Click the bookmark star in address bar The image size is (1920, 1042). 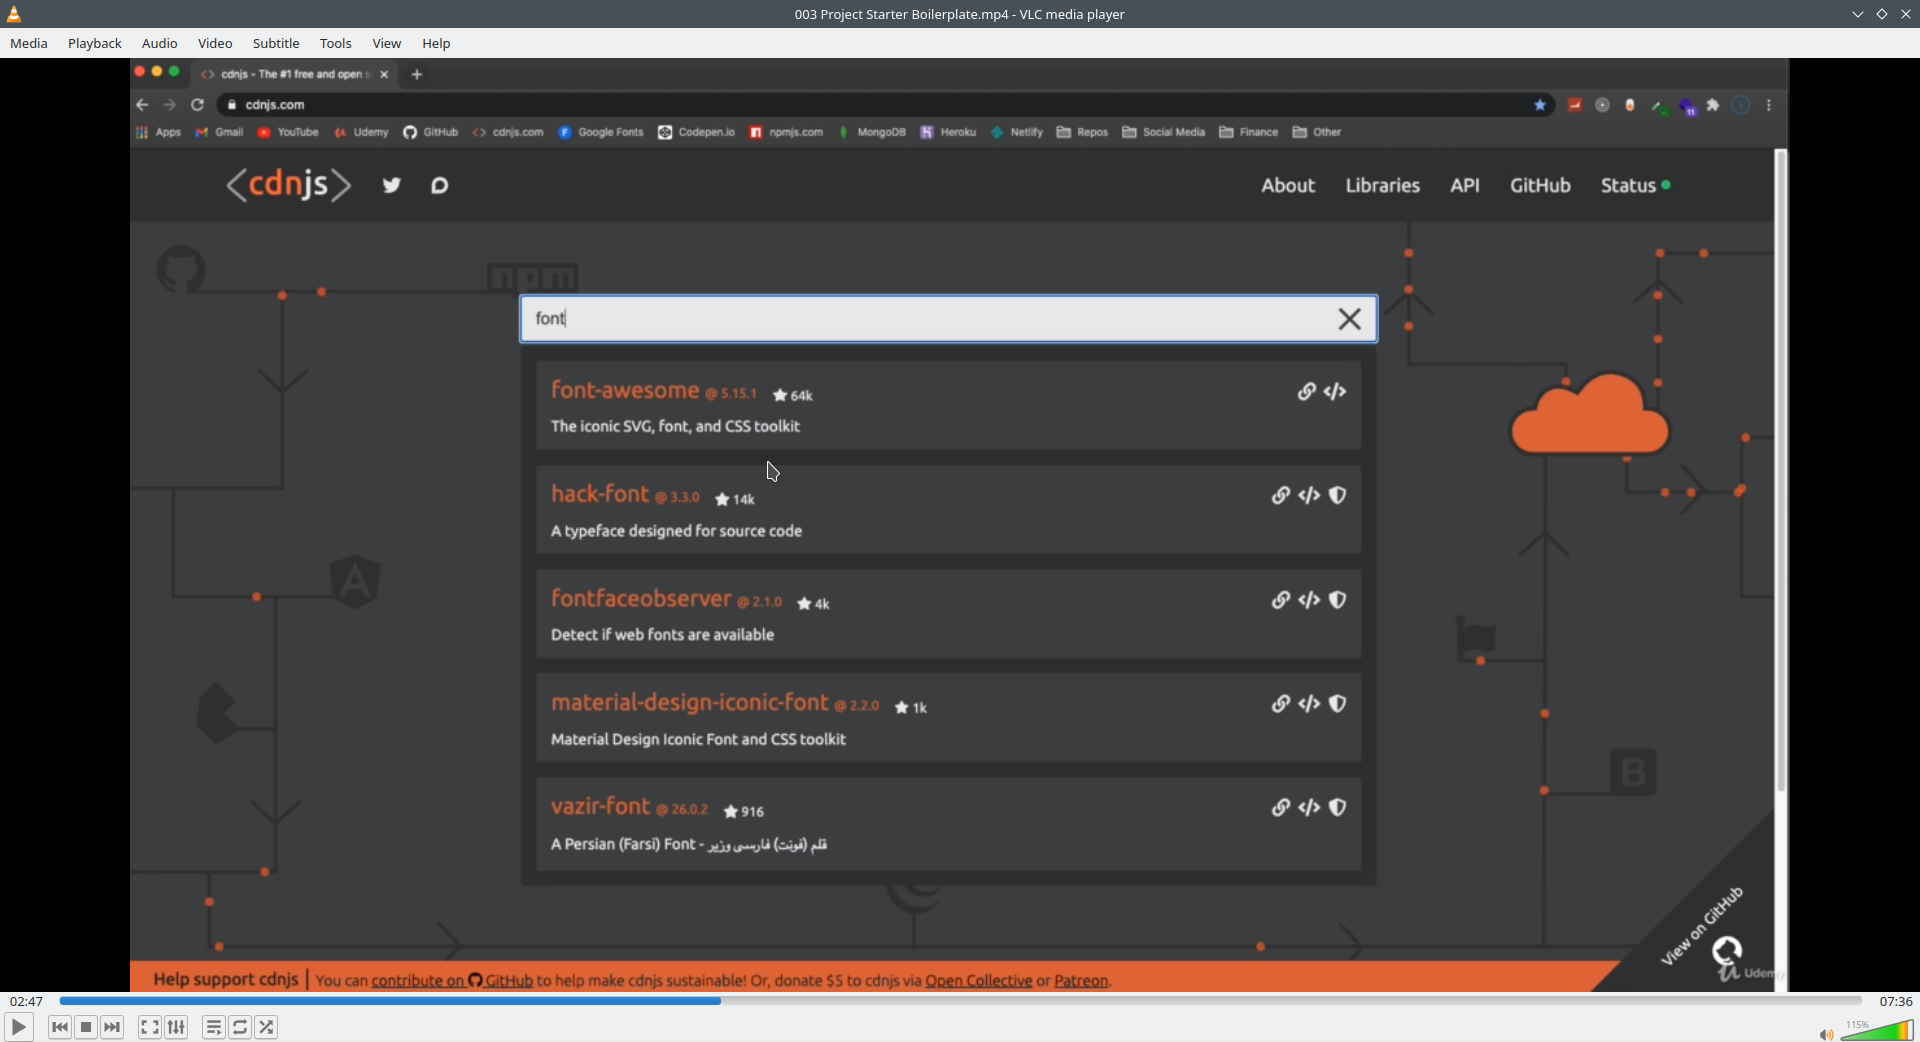click(1540, 105)
